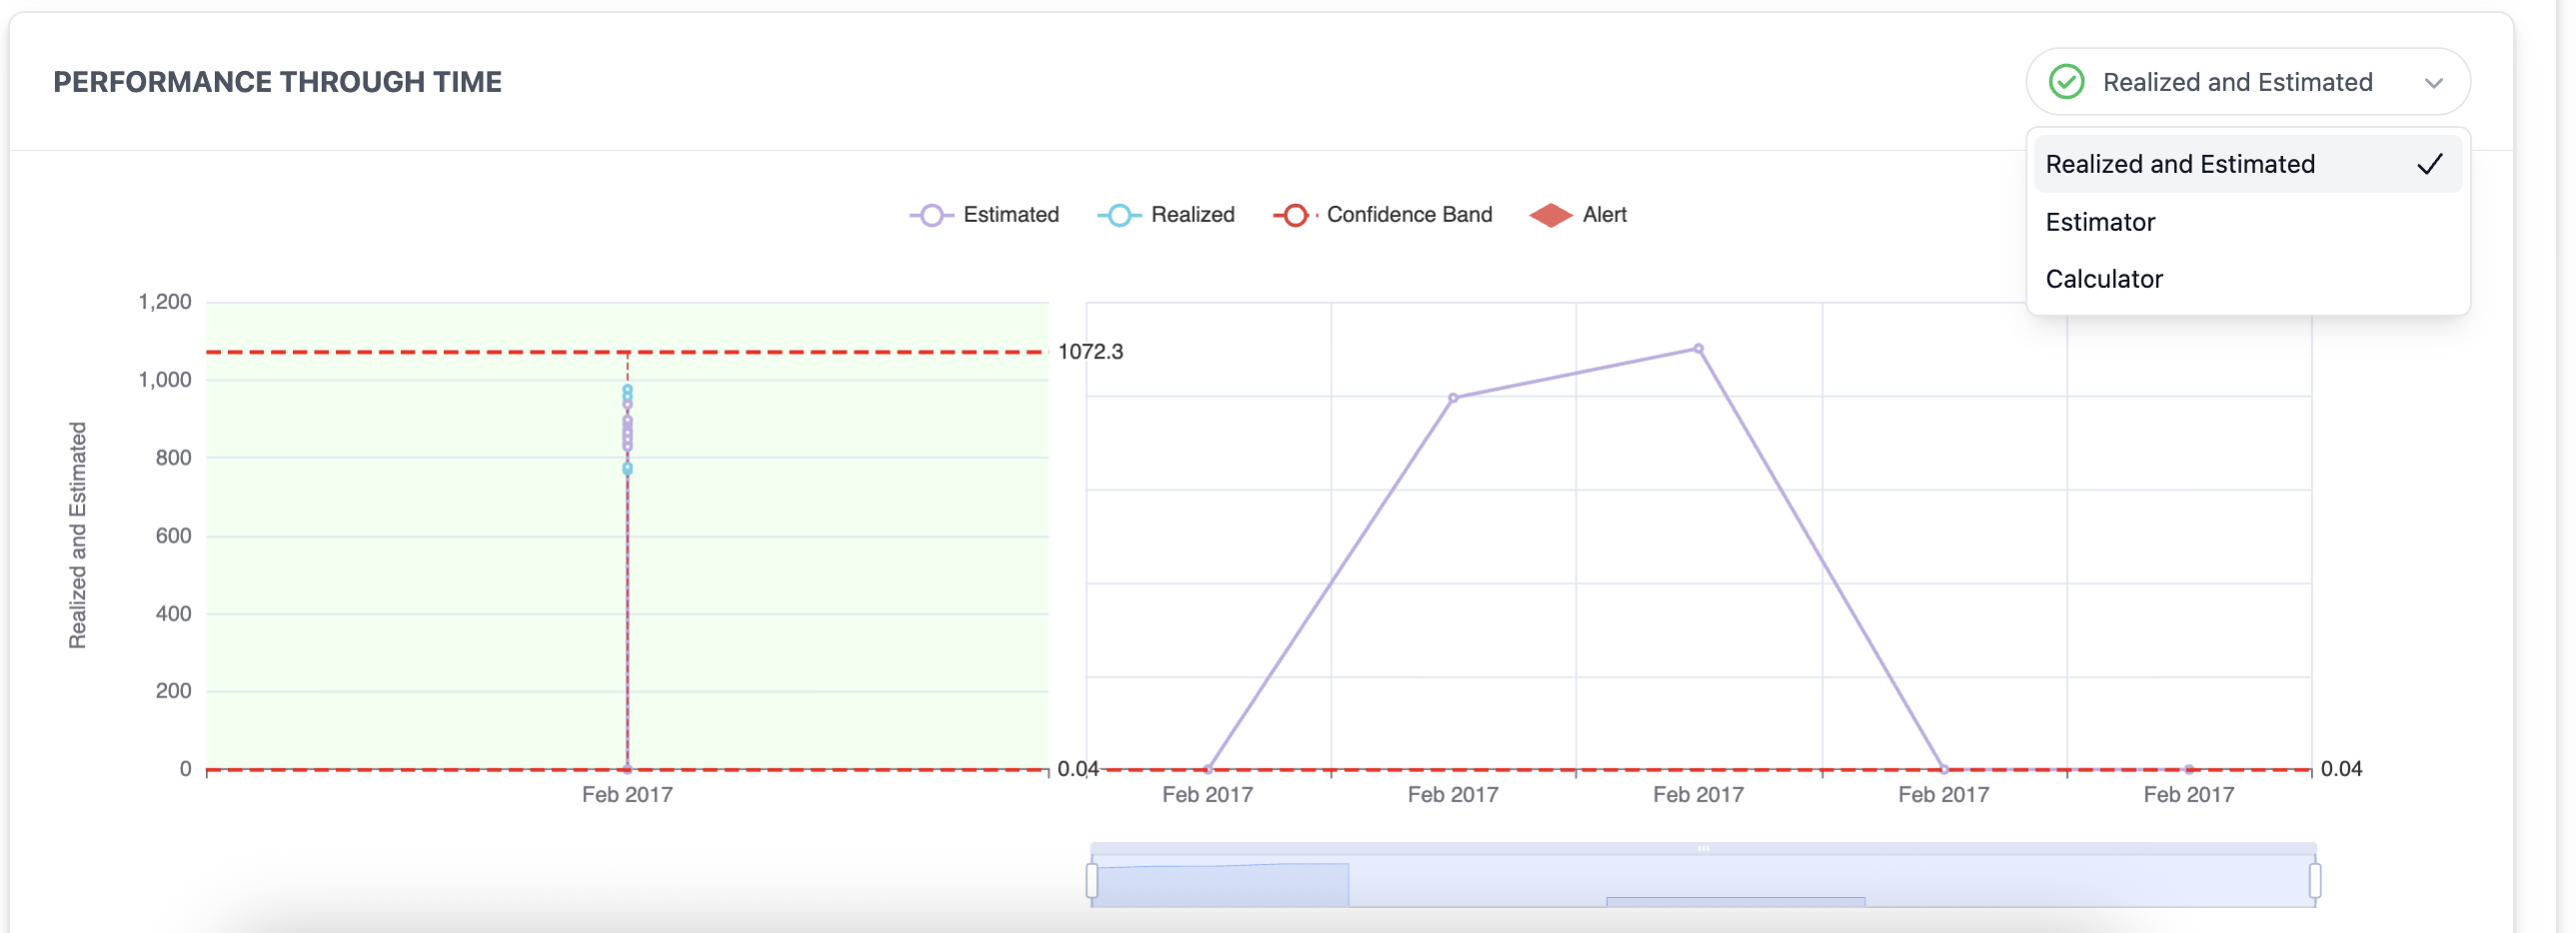
Task: Toggle the Estimated series legend label
Action: 1011,215
